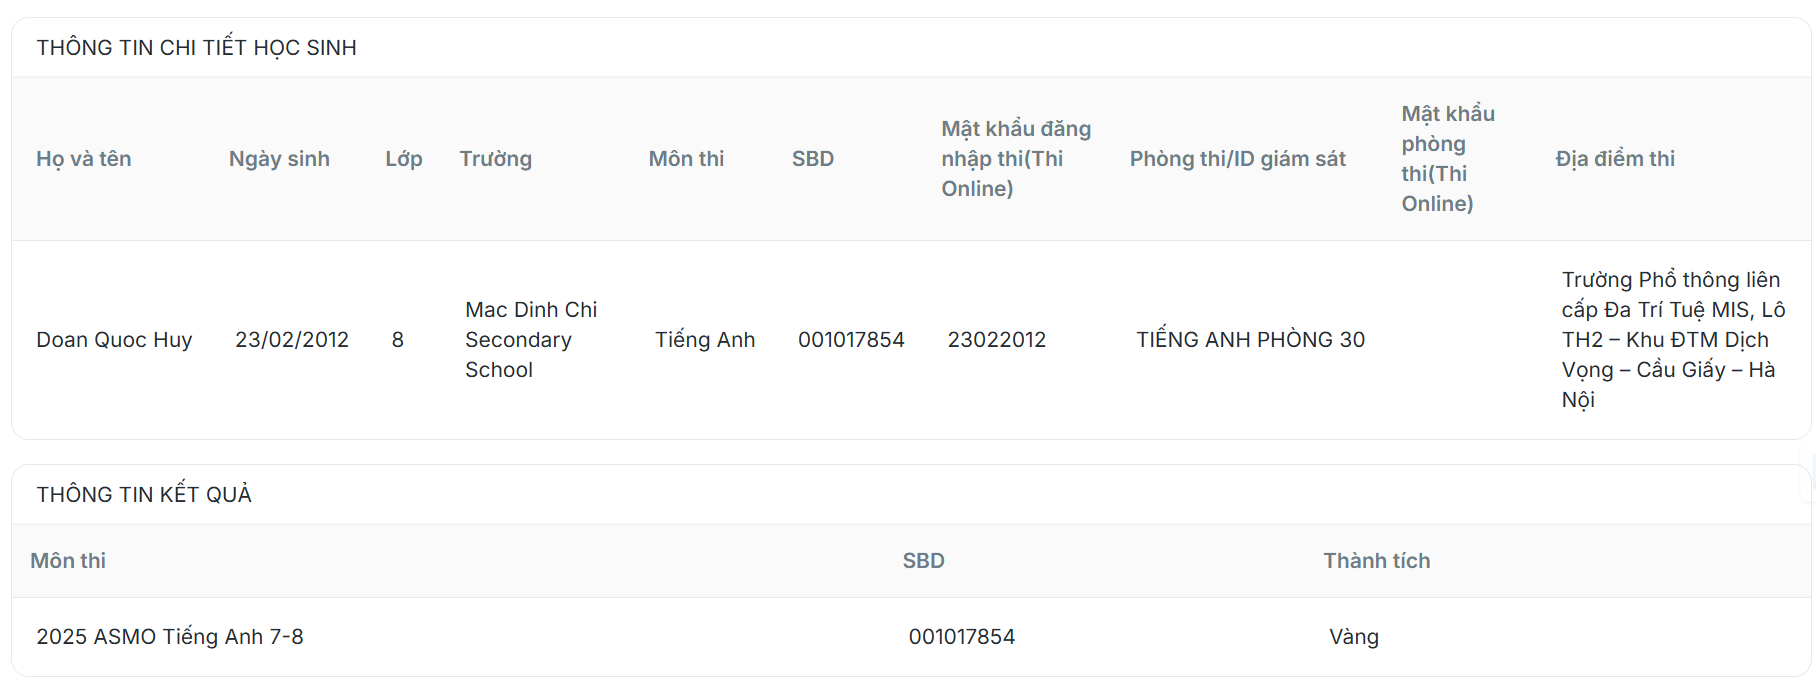Click the "Thành tích" column header
The image size is (1816, 700).
click(1376, 561)
